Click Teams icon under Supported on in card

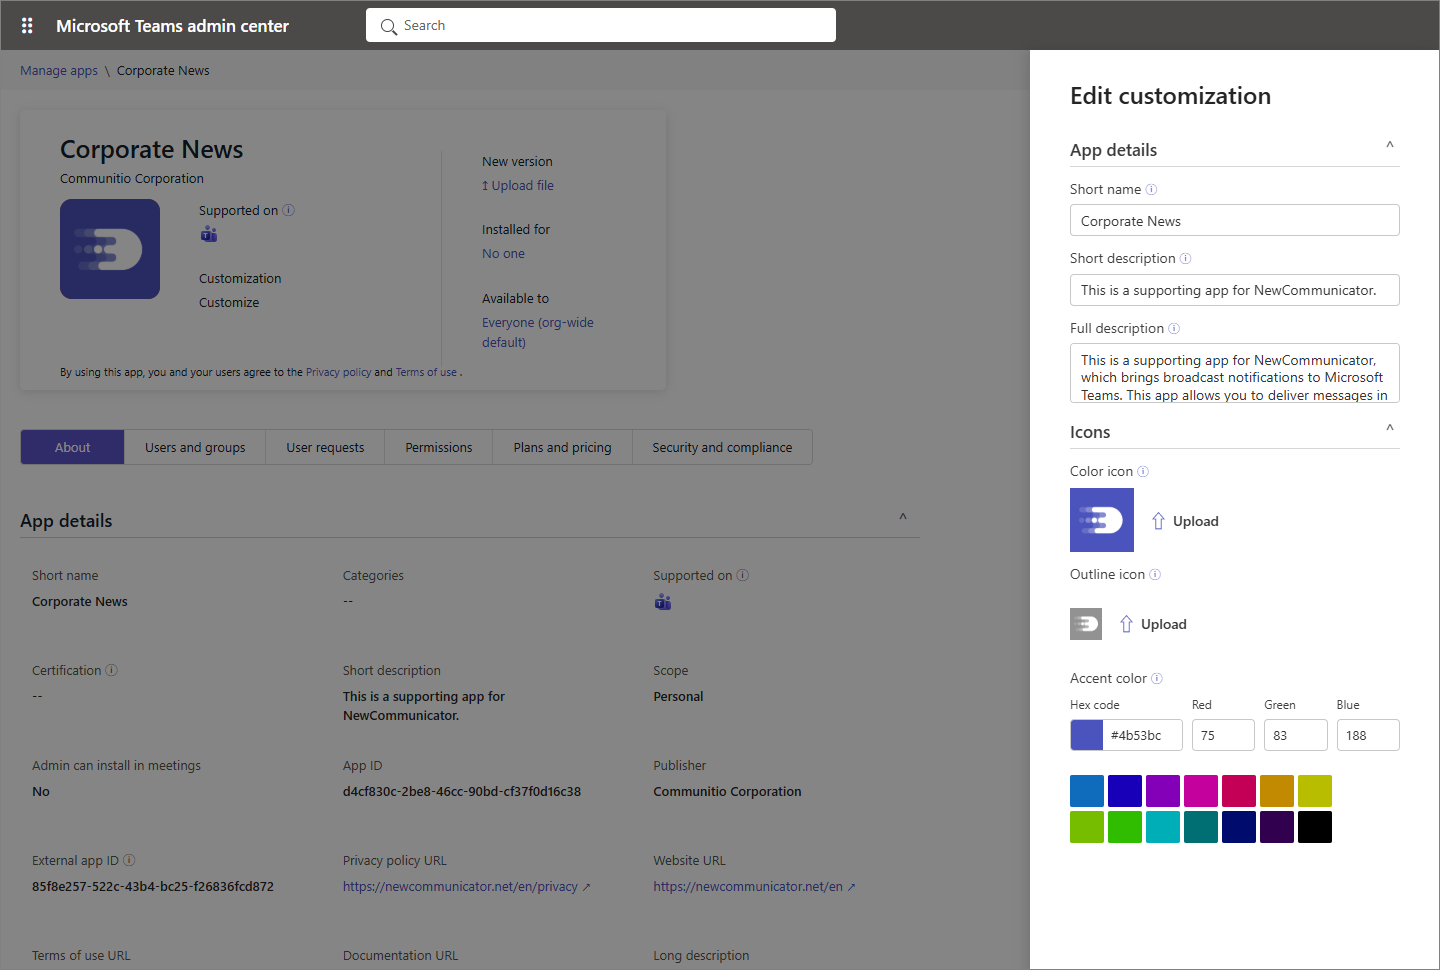click(209, 234)
